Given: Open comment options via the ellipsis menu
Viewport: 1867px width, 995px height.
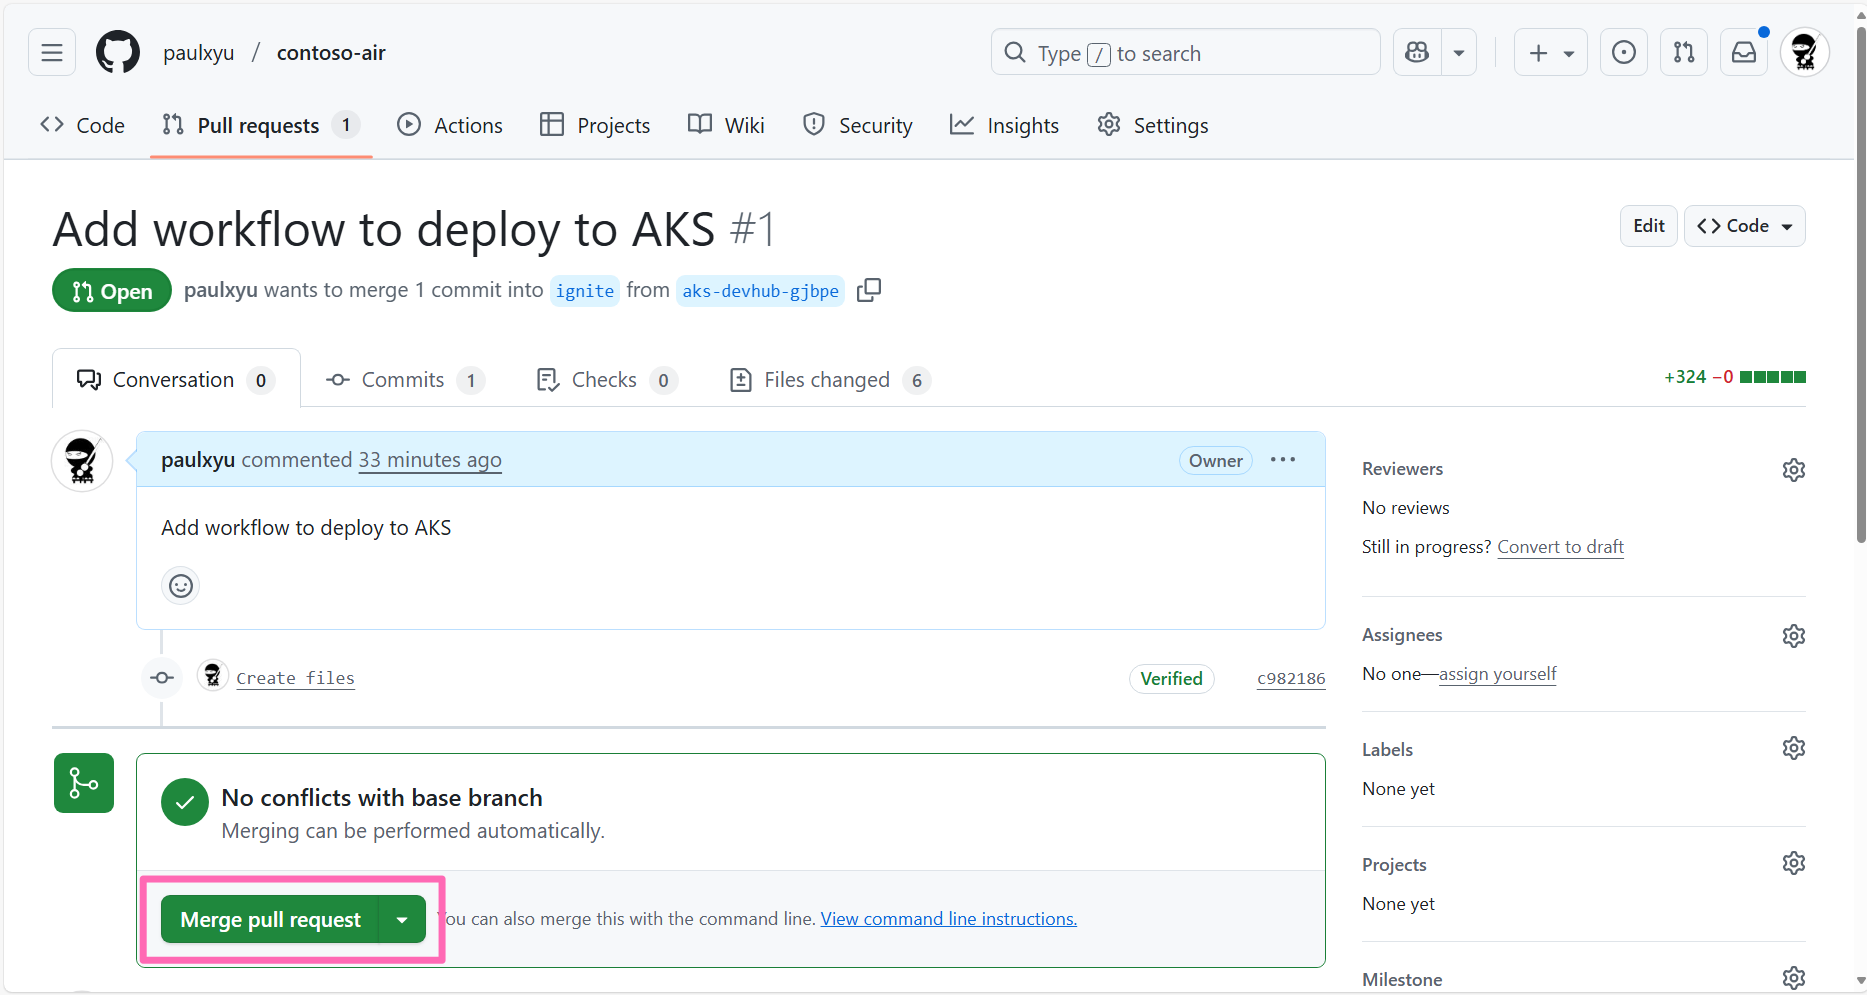Looking at the screenshot, I should 1282,460.
